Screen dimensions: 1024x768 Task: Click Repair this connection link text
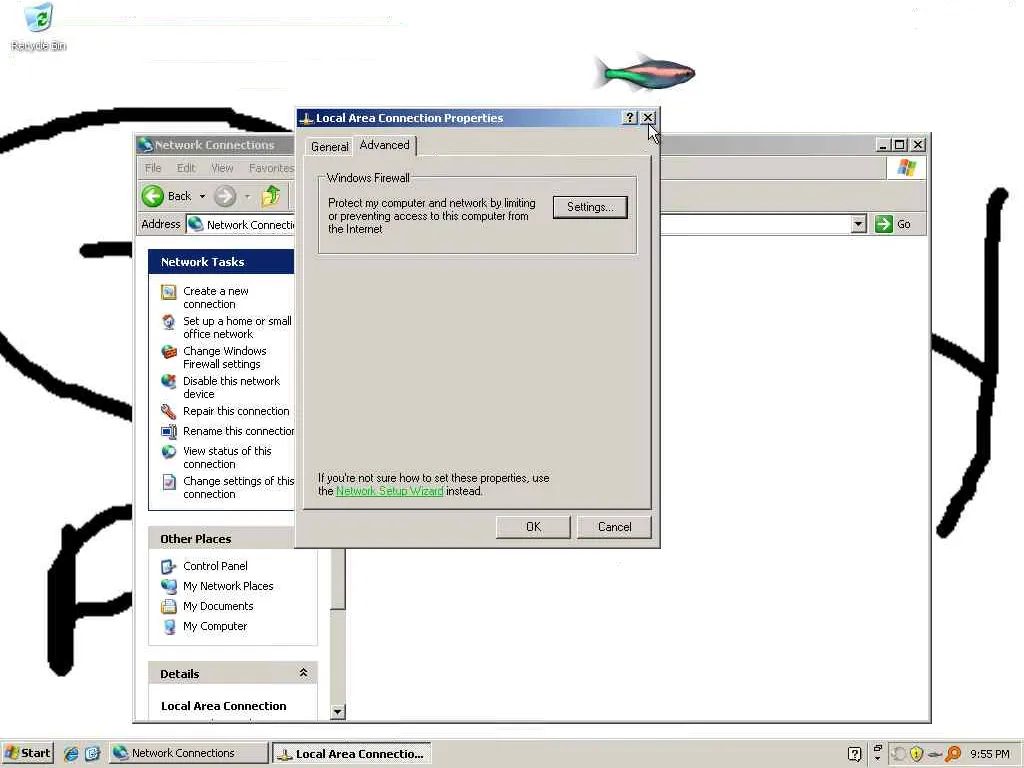236,411
